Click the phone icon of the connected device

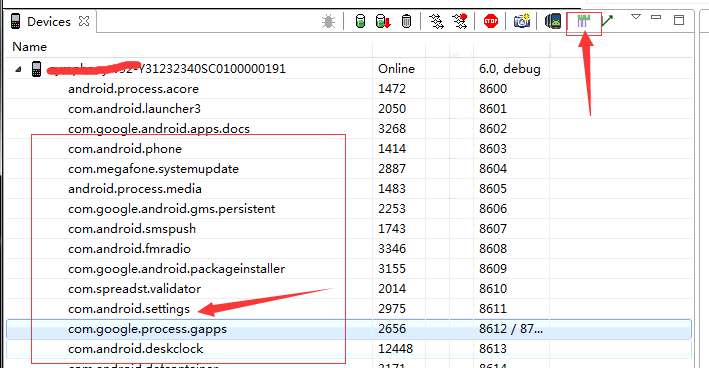[37, 69]
